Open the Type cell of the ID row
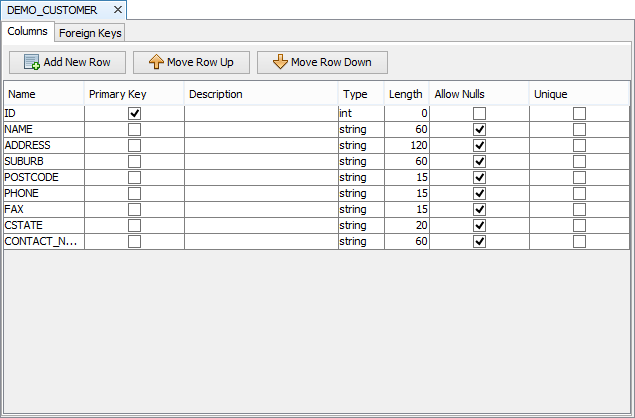This screenshot has height=418, width=635. pyautogui.click(x=360, y=114)
